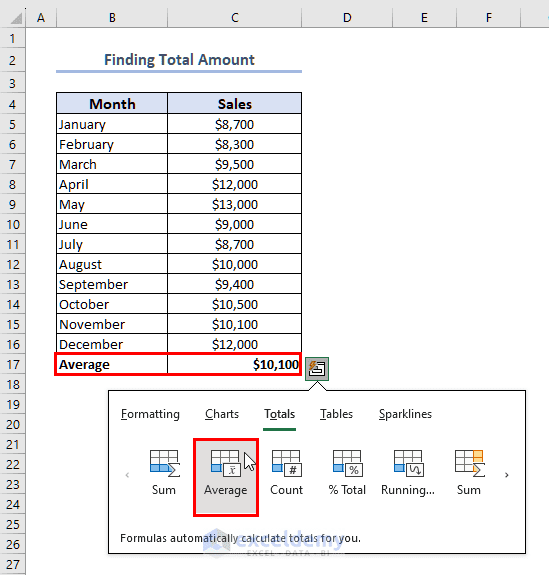Switch to the Tables tab

click(x=336, y=414)
